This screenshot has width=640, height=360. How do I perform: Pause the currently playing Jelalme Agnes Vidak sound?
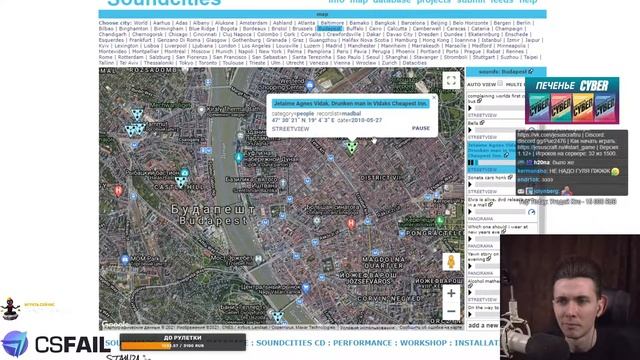click(x=471, y=162)
